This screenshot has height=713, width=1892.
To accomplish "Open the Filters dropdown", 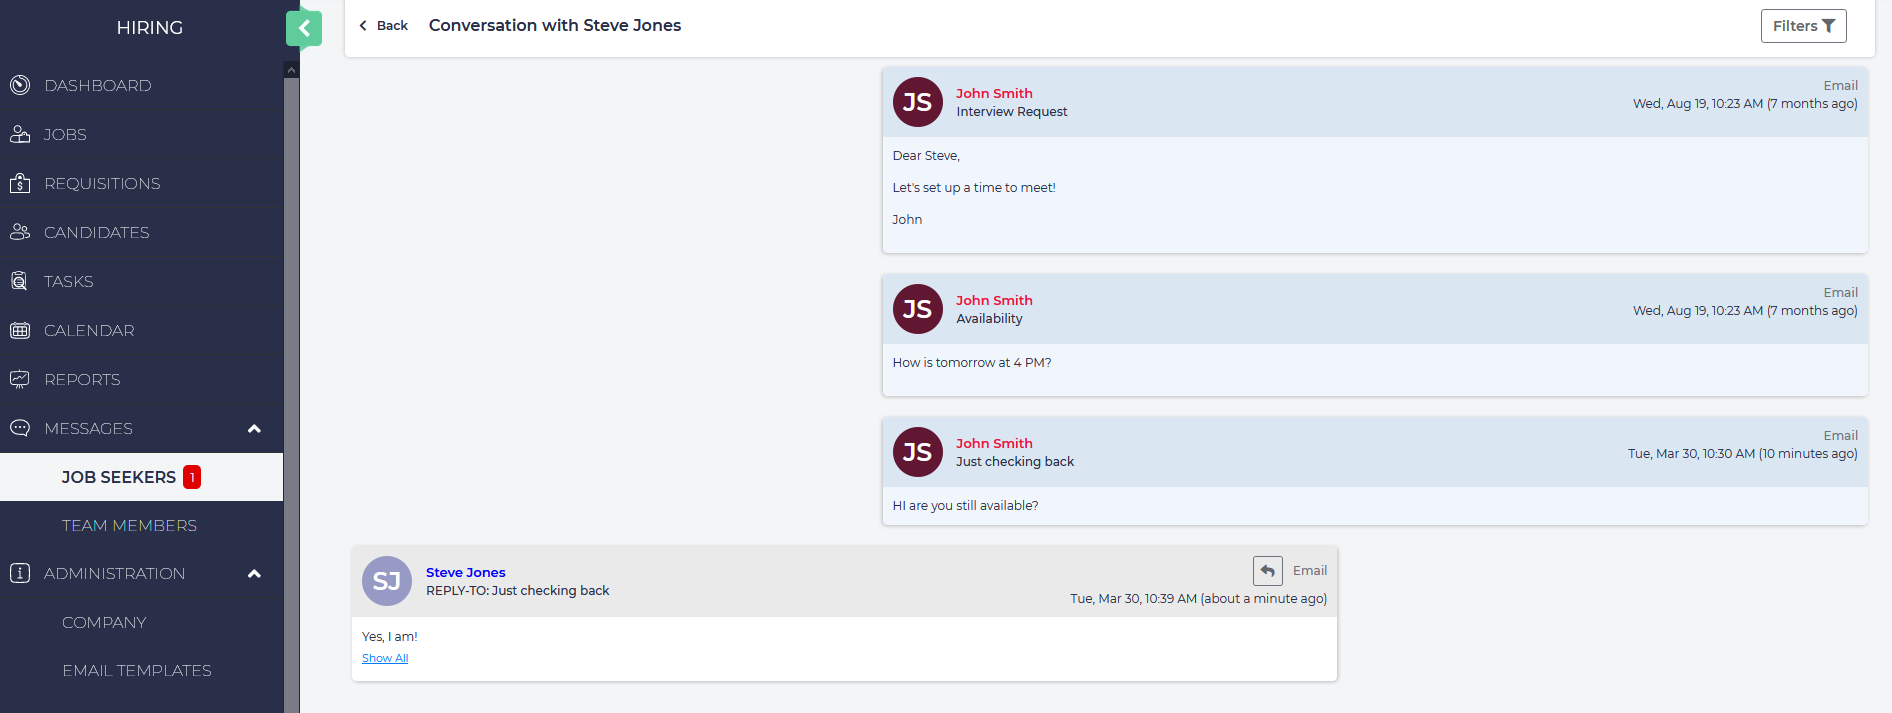I will coord(1803,26).
